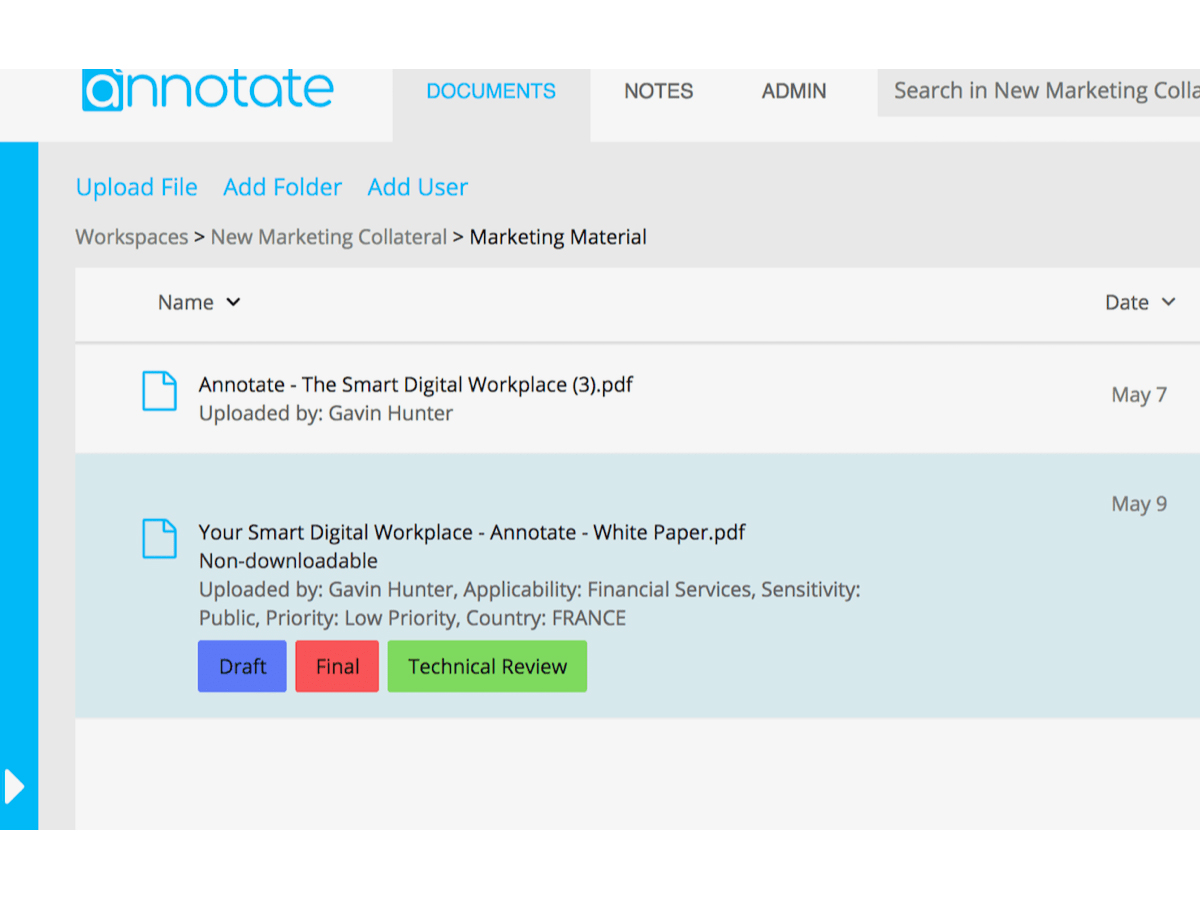Open Annotate - The Smart Digital Workplace (3).pdf
The width and height of the screenshot is (1200, 900).
point(415,384)
